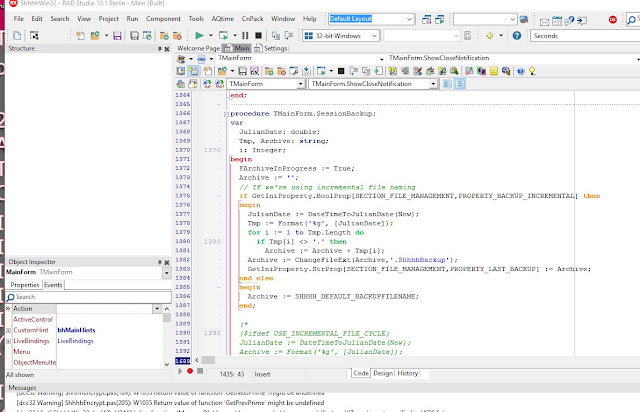Pause program with the pause icon
The image size is (640, 412).
[x=245, y=36]
